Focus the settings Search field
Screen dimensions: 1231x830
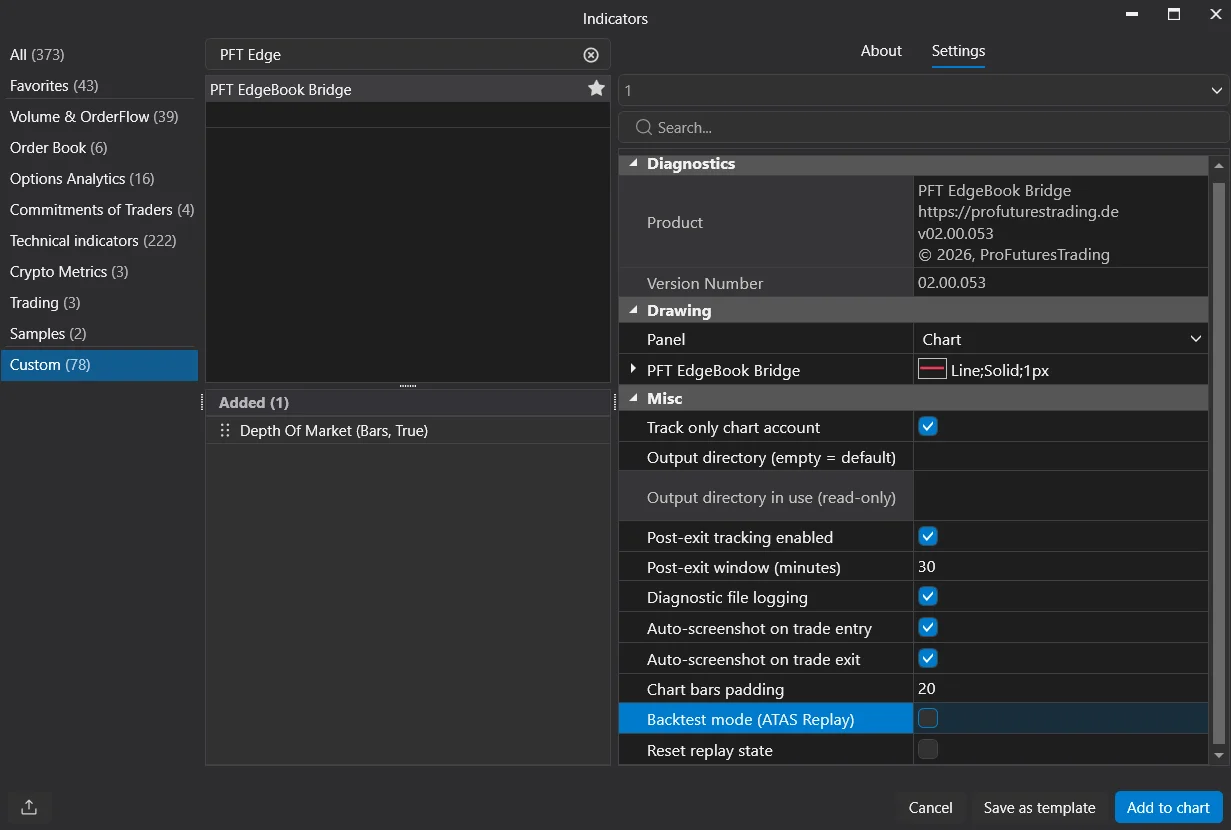pyautogui.click(x=923, y=128)
